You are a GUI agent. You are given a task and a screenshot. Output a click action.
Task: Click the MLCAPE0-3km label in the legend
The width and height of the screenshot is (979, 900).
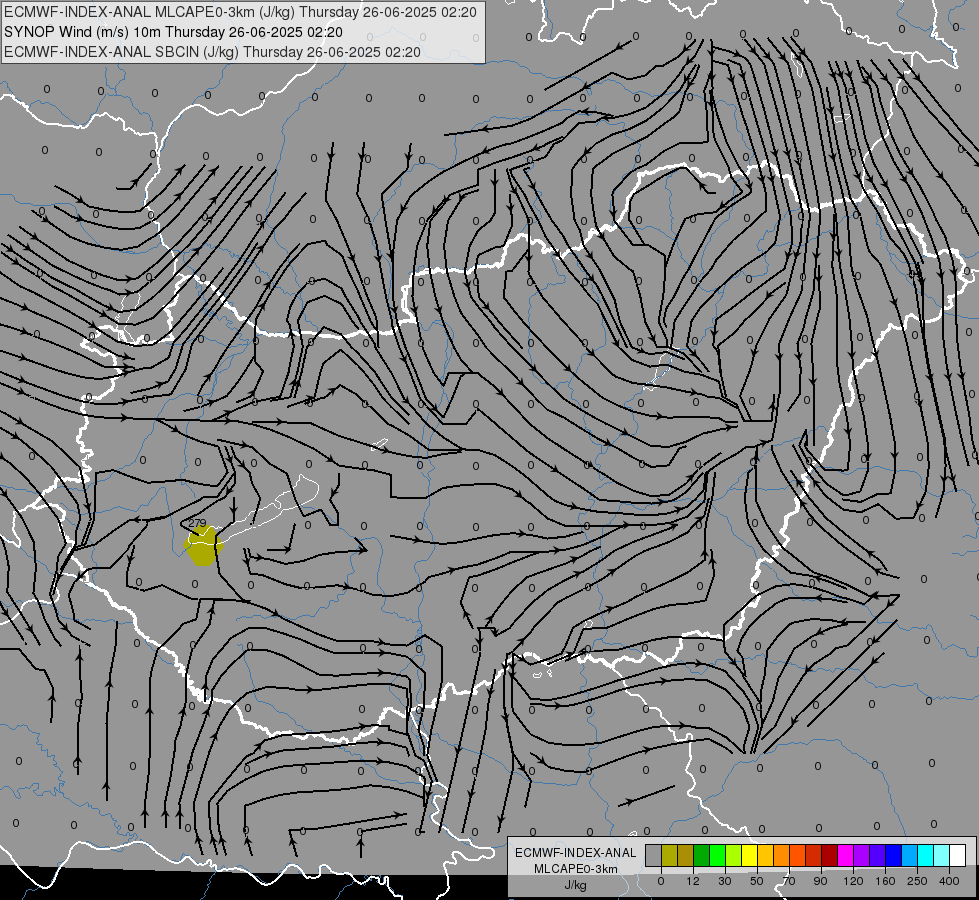(575, 869)
